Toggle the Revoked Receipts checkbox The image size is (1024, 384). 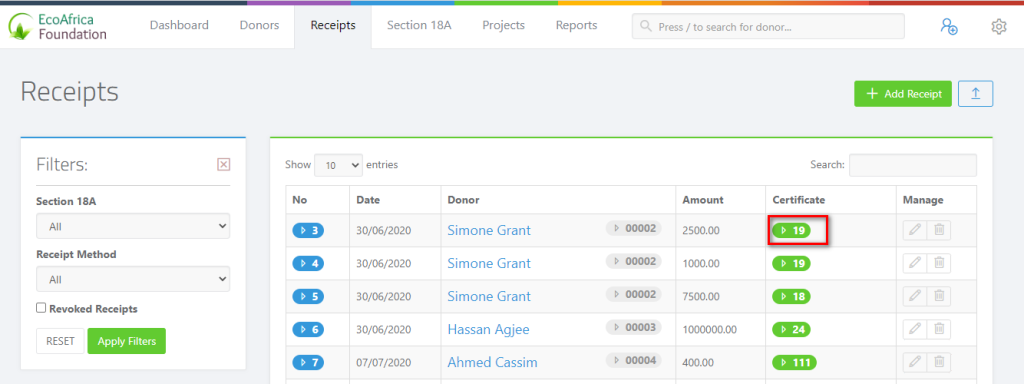pos(41,308)
